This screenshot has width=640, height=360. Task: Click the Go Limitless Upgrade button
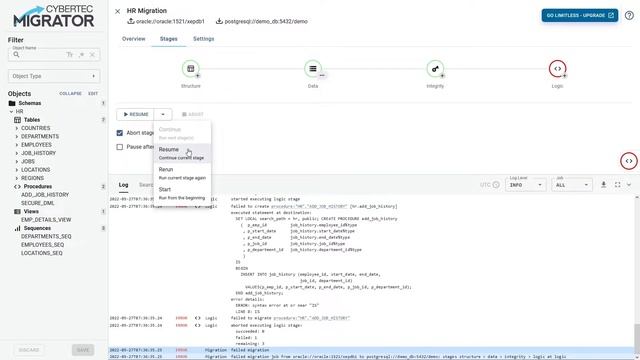pos(580,16)
